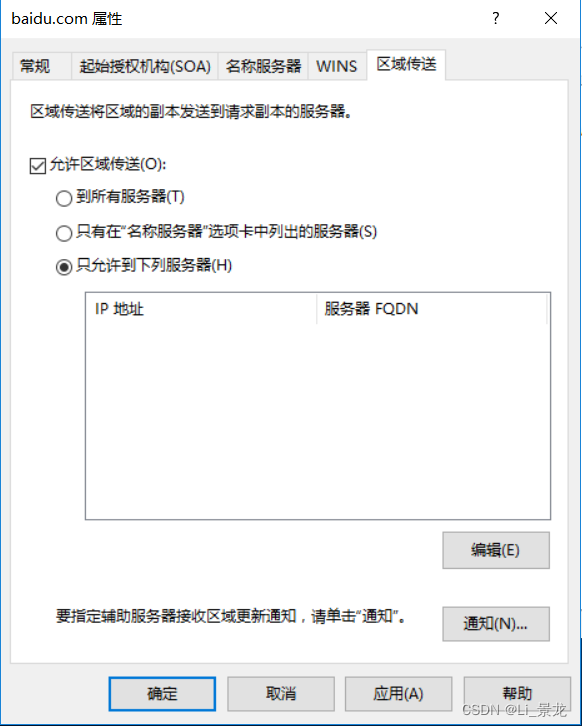Screen dimensions: 582x726
Task: Select the 到所有服务器(T) radio option
Action: pos(64,198)
